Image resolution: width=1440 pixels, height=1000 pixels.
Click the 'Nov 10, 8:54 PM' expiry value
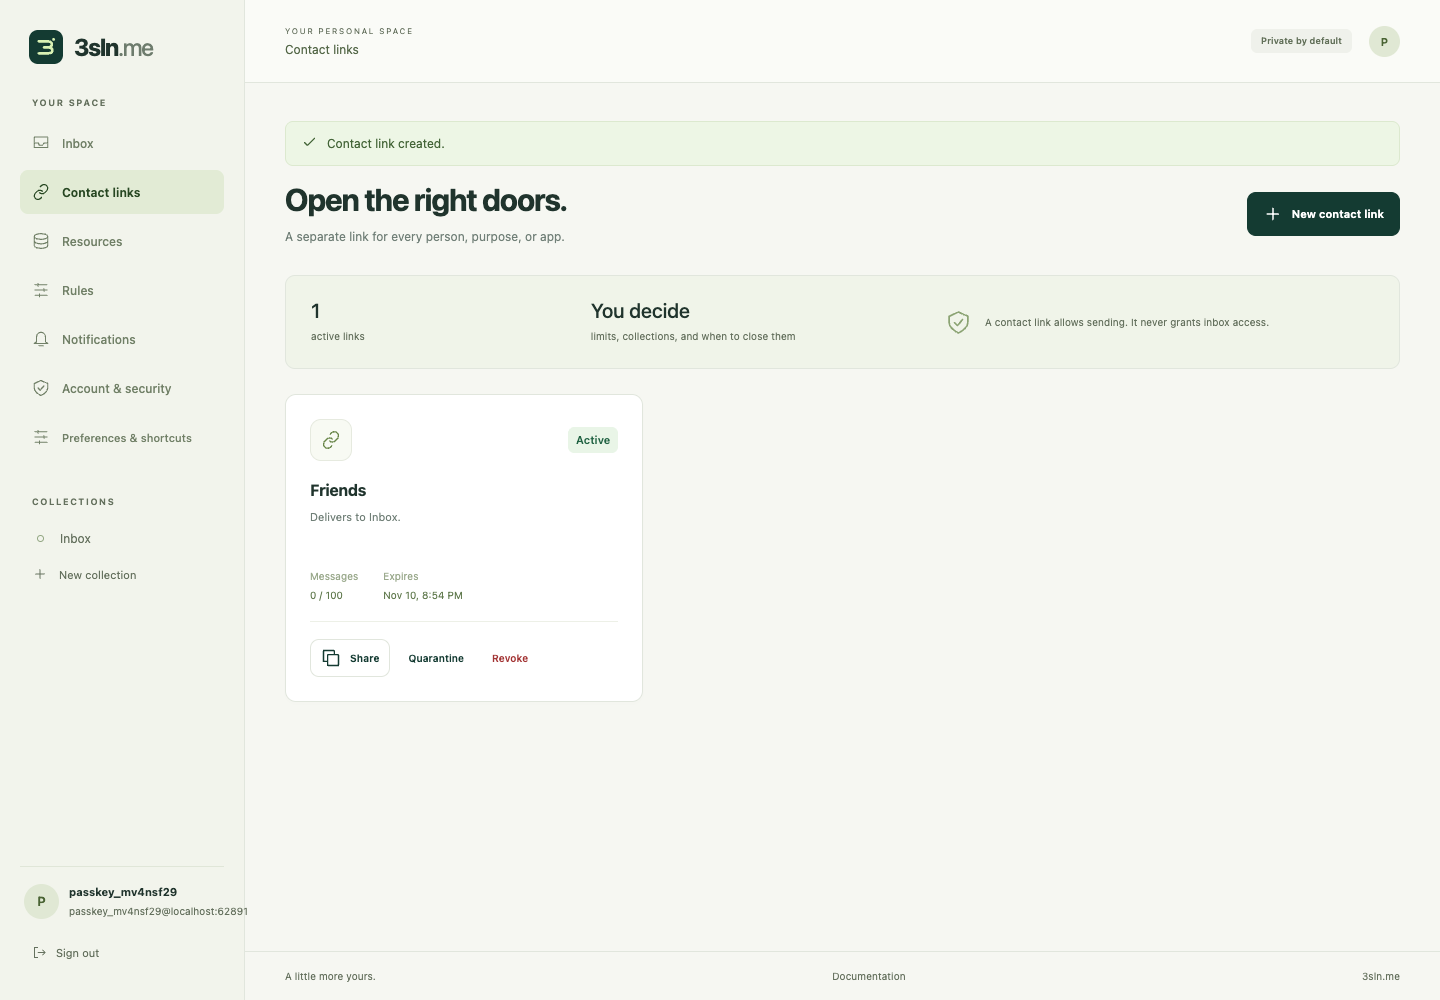[423, 595]
